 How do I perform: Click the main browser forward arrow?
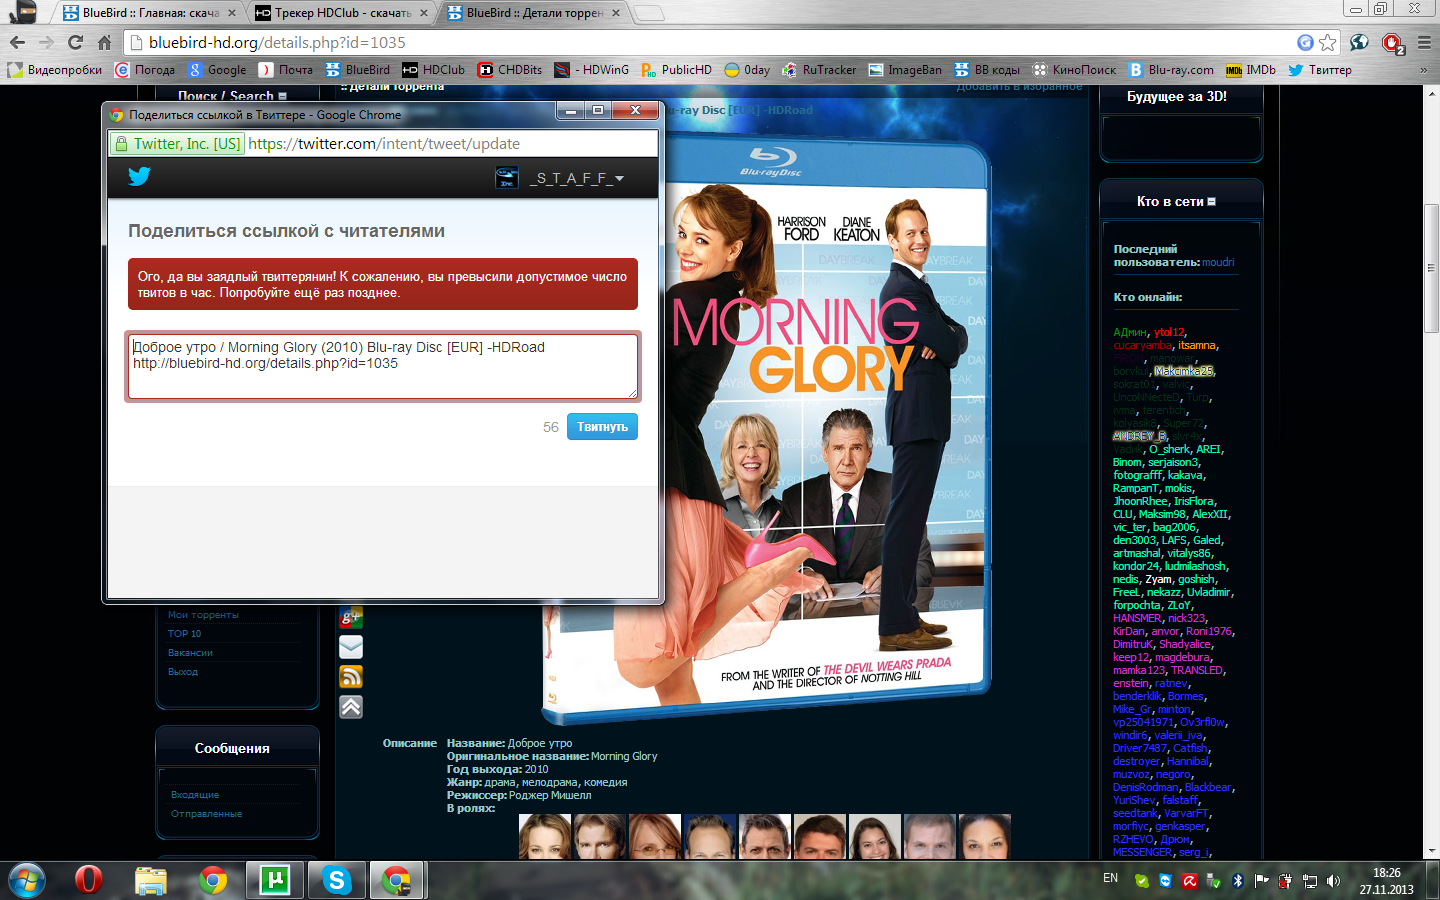pos(46,42)
